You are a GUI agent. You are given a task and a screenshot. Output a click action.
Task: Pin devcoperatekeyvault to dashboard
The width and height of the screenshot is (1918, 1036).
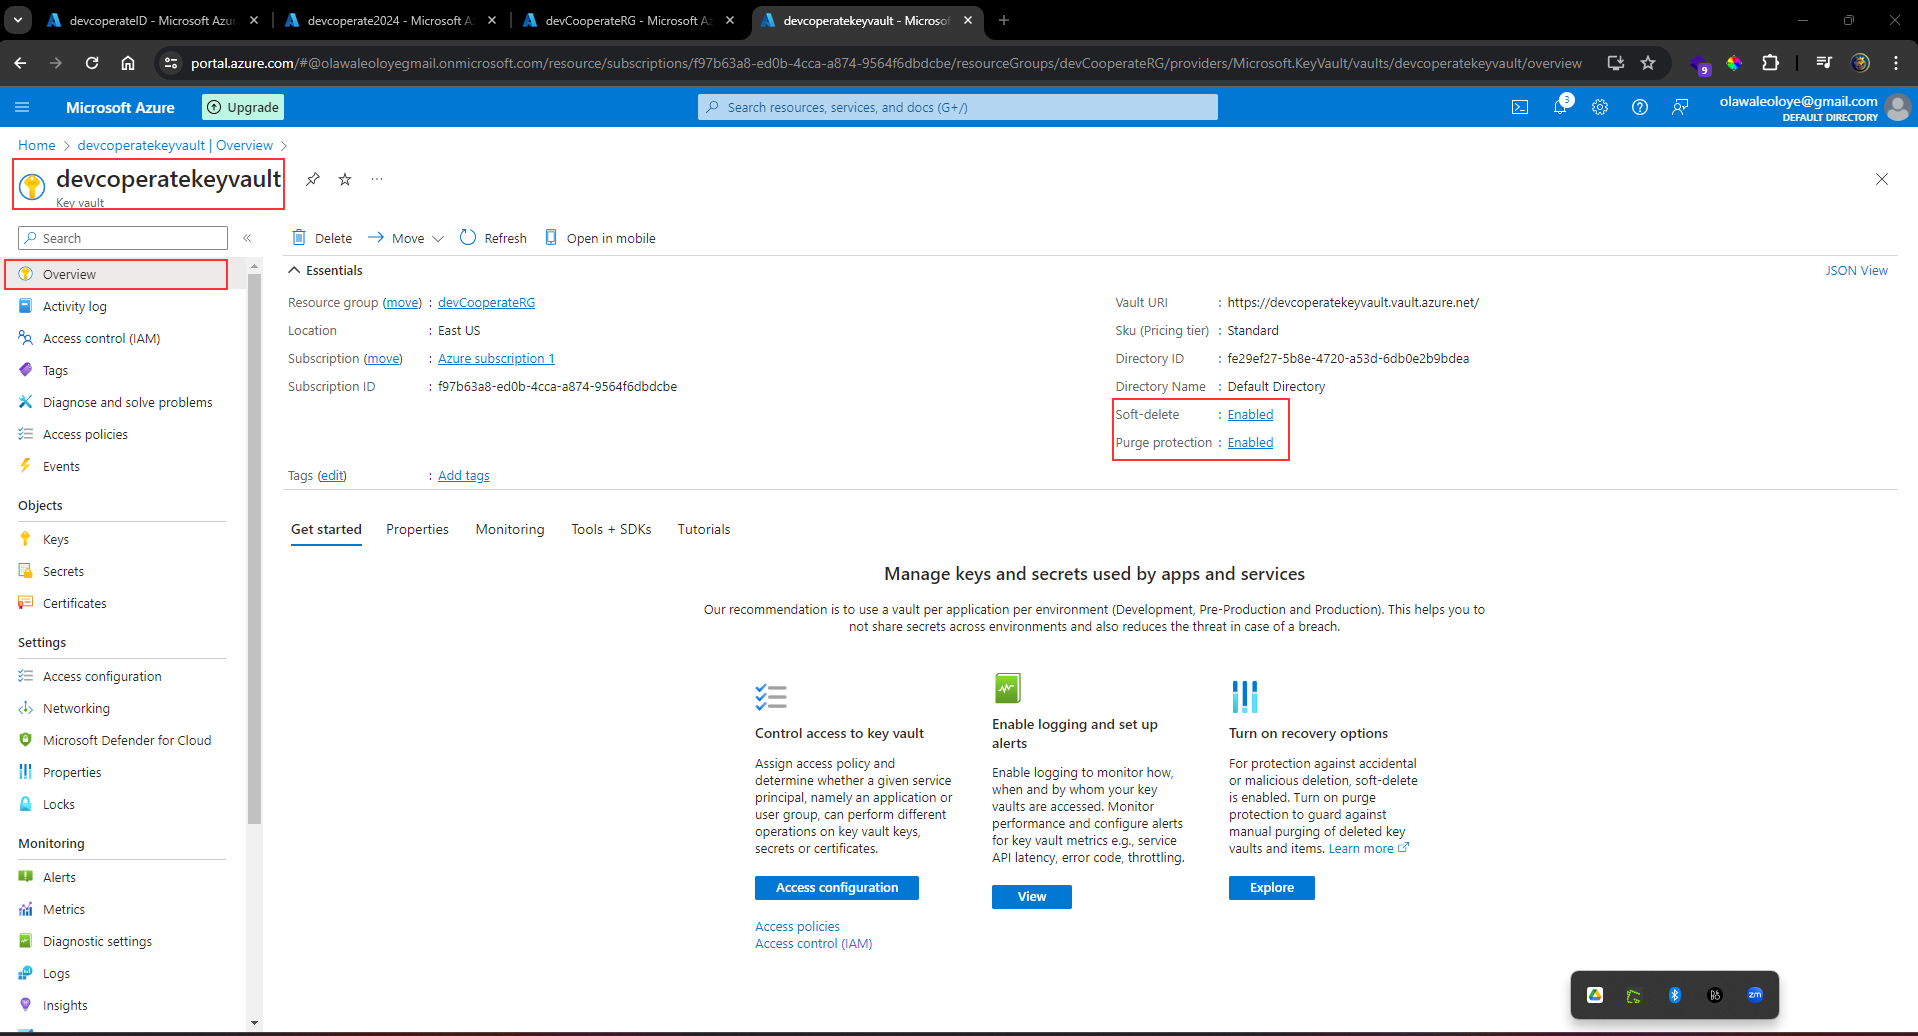tap(312, 179)
